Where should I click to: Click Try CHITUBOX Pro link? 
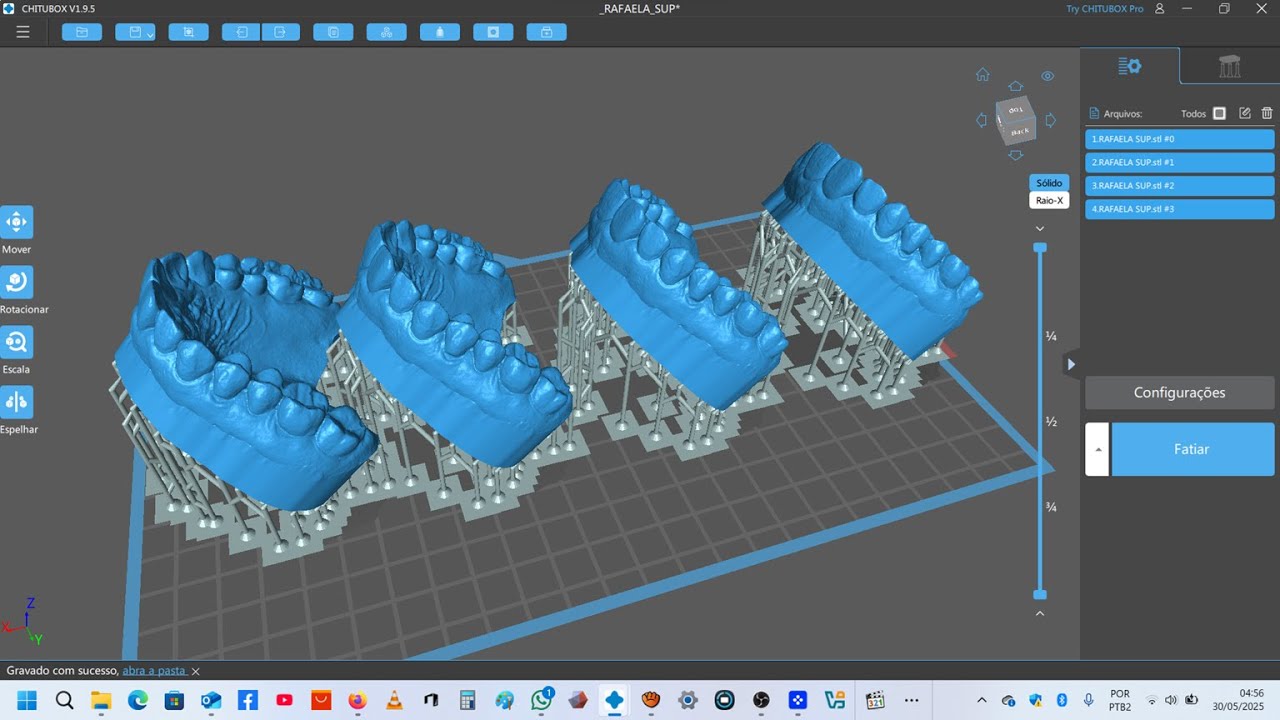click(x=1105, y=8)
